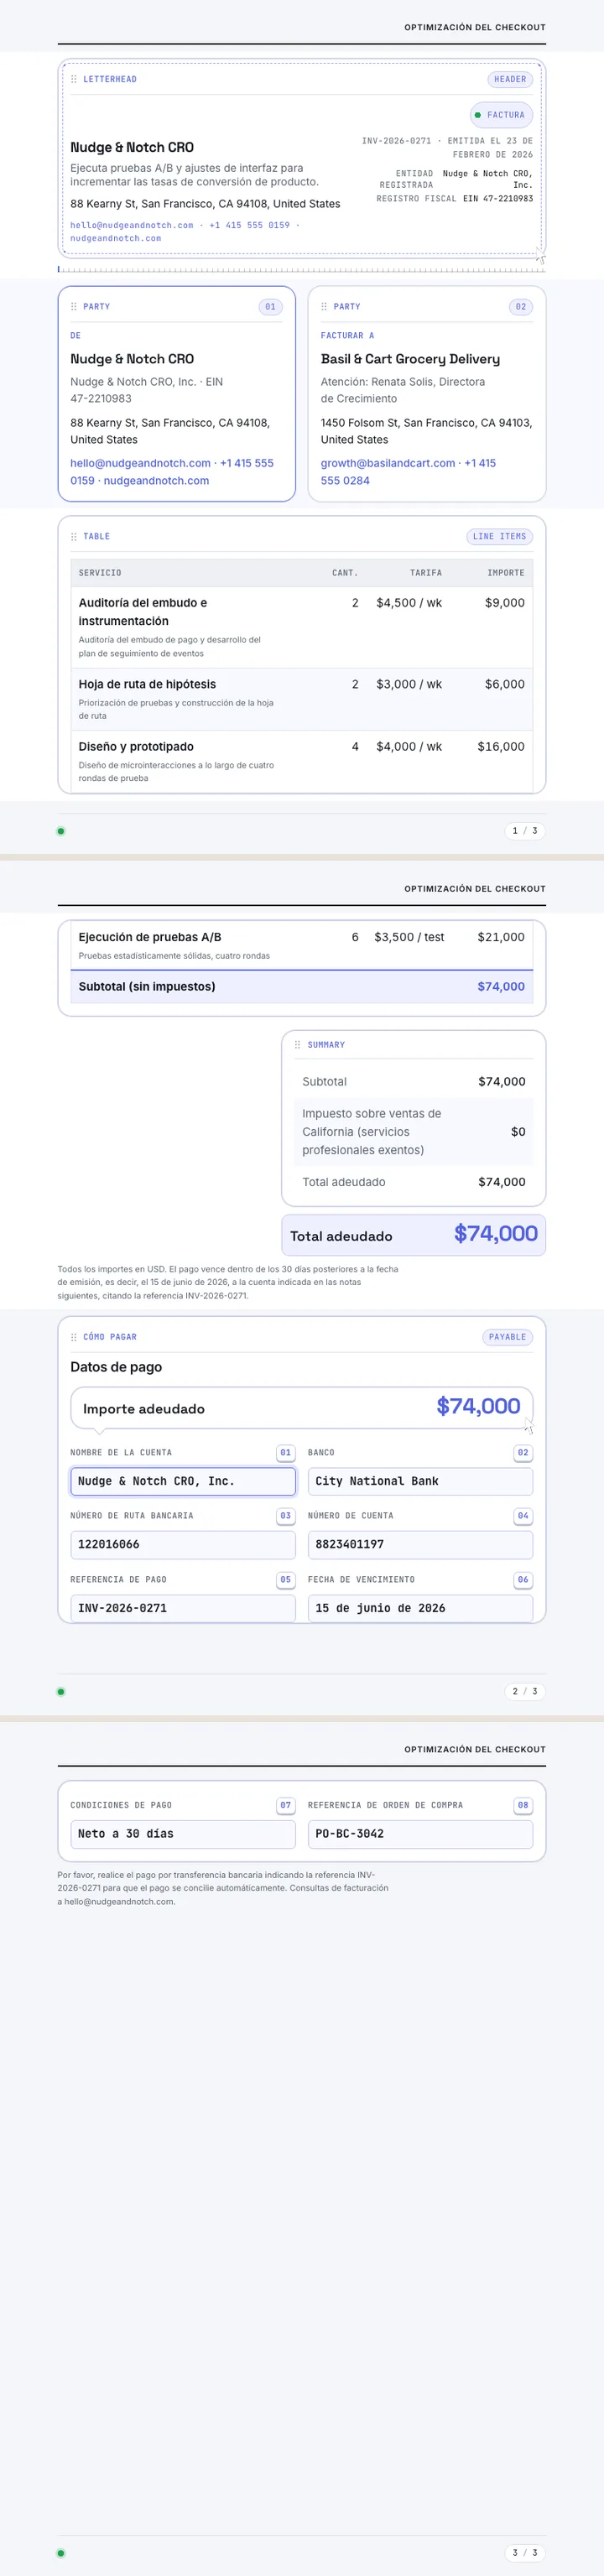Open hello@nudgeandnotch.com link in DE card
Viewport: 604px width, 2576px height.
140,463
